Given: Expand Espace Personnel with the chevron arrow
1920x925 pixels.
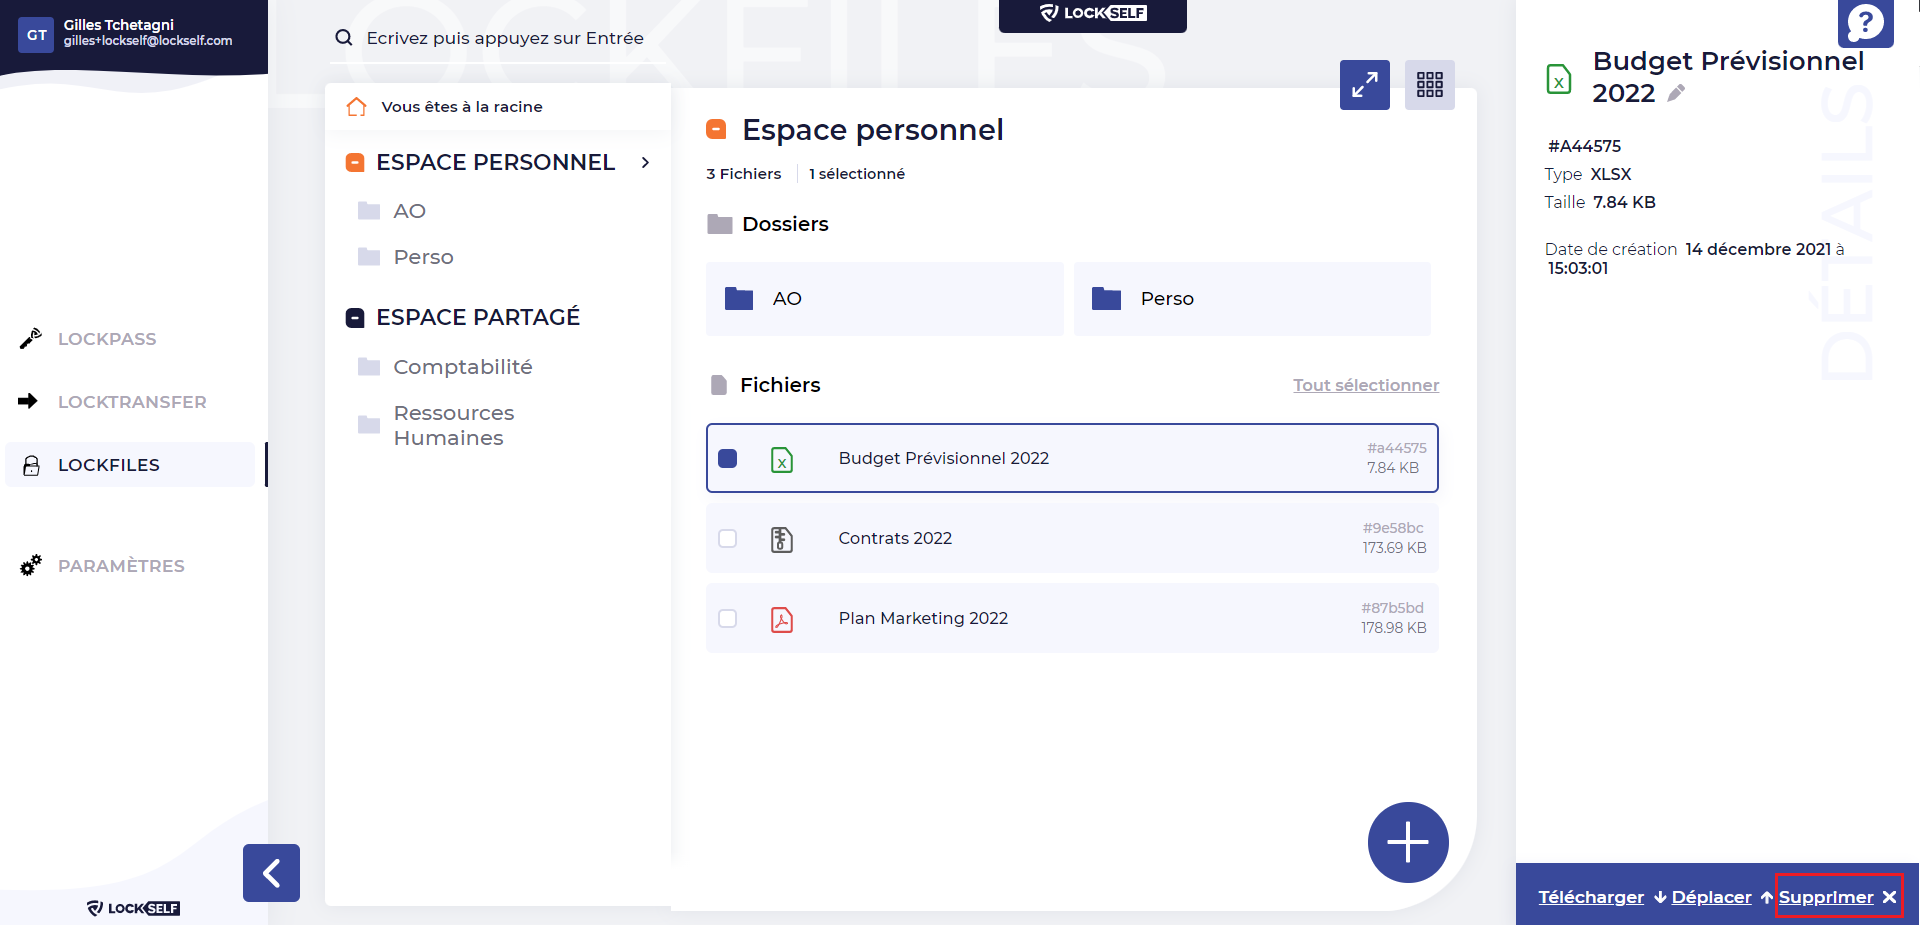Looking at the screenshot, I should click(x=646, y=162).
